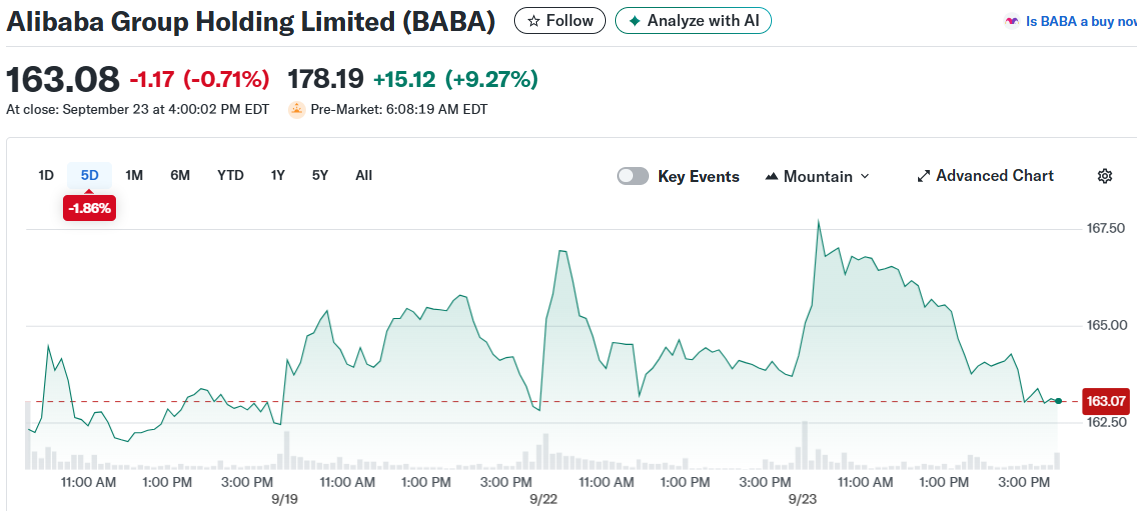1137x511 pixels.
Task: Select the 5D range tab
Action: point(90,175)
